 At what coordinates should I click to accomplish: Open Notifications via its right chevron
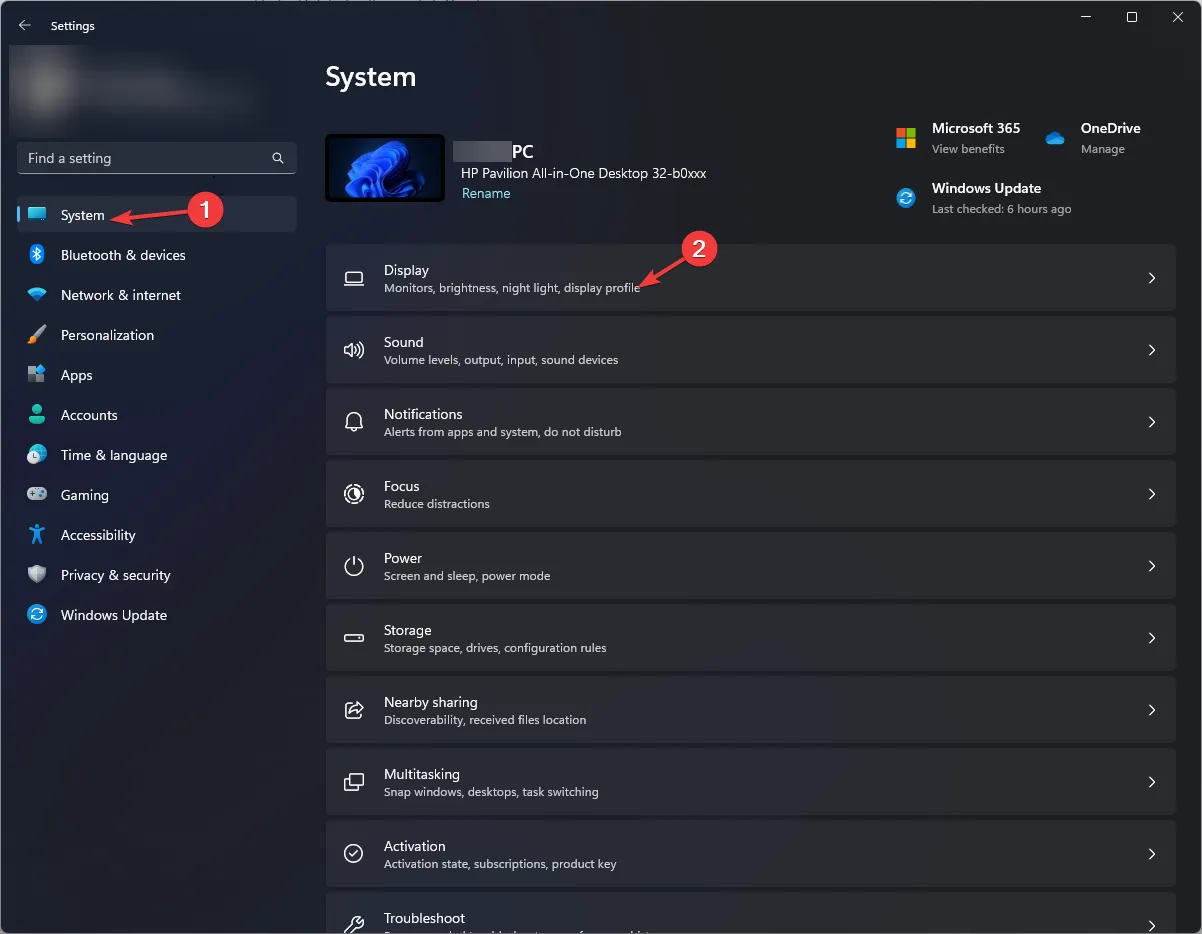1152,422
